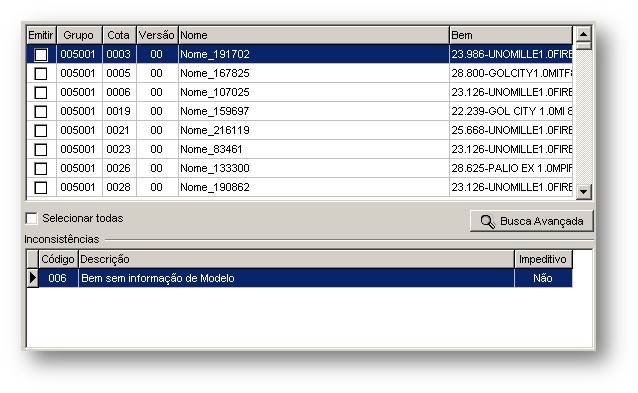
Task: Check the Emitir box for Nome_190862
Action: tap(41, 188)
